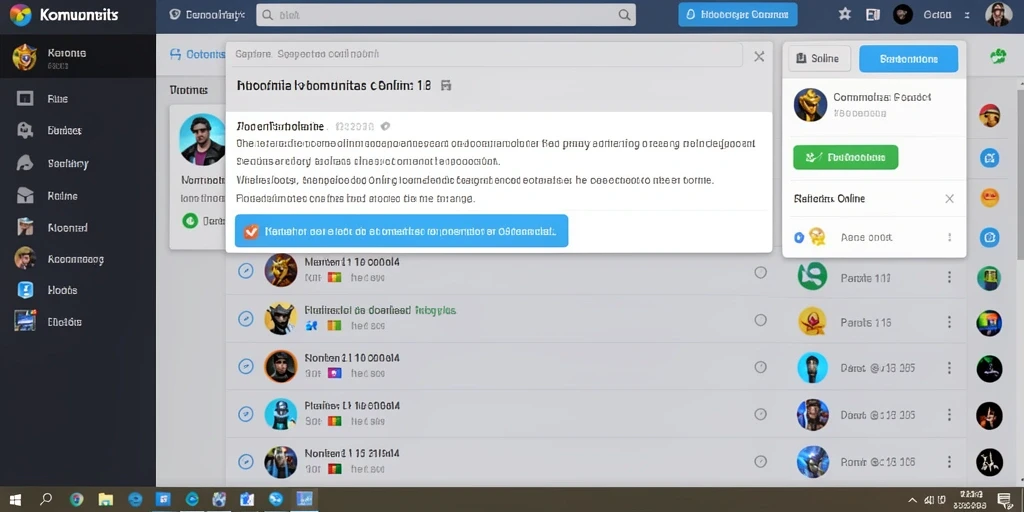
Task: Open the Chrome icon on the taskbar
Action: (x=76, y=500)
